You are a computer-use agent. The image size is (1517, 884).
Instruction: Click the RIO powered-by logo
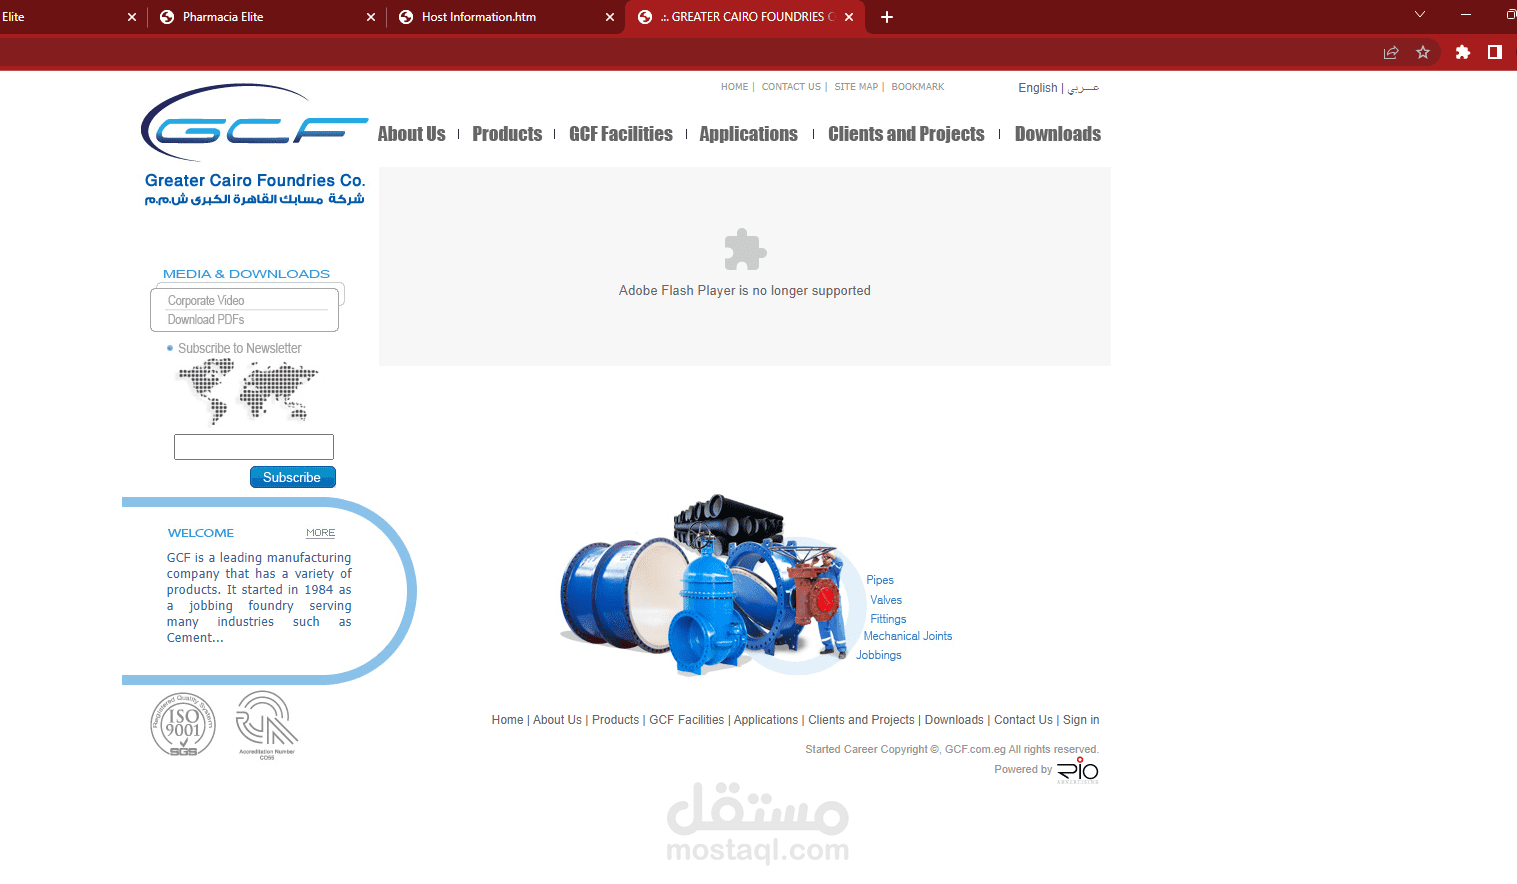(x=1078, y=770)
